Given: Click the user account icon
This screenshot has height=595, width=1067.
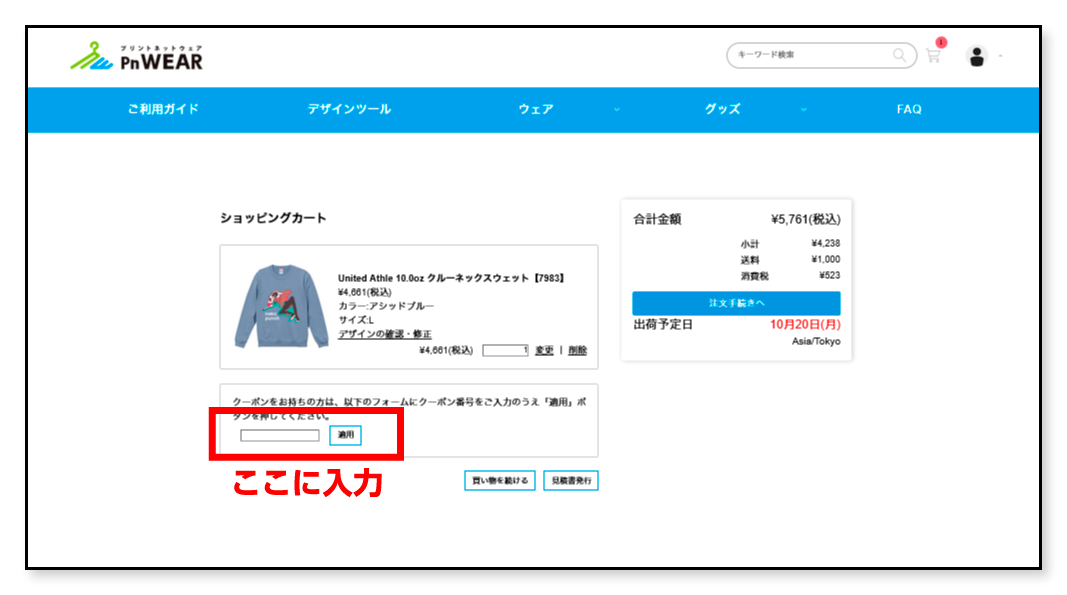Looking at the screenshot, I should (x=977, y=57).
